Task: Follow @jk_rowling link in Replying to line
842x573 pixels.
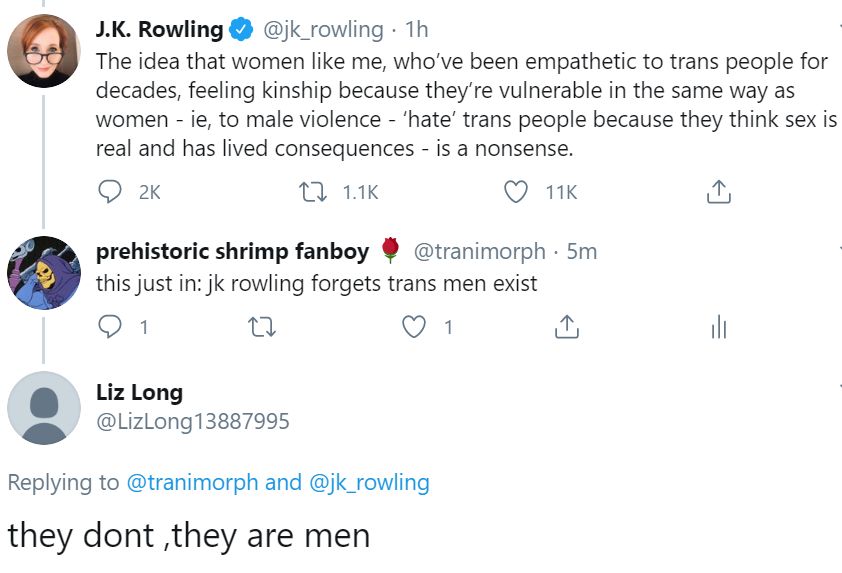Action: (369, 482)
